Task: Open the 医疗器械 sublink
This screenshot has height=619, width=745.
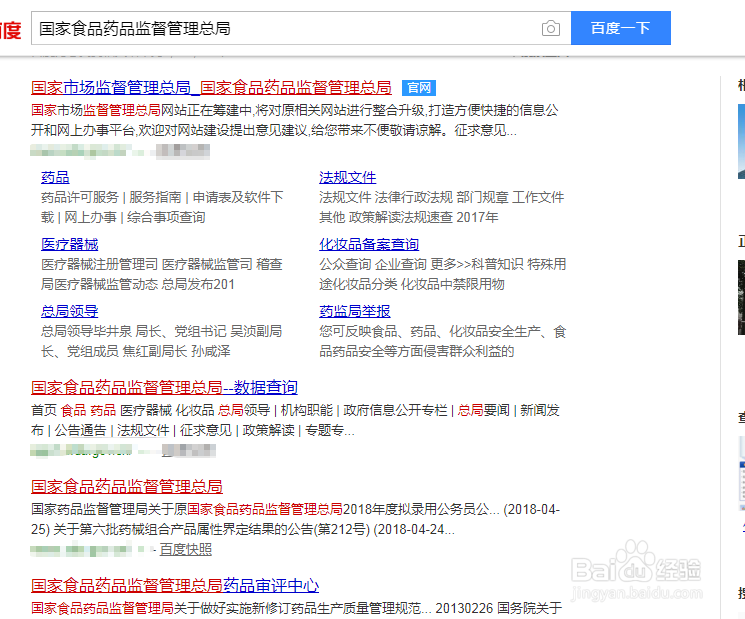Action: click(69, 244)
